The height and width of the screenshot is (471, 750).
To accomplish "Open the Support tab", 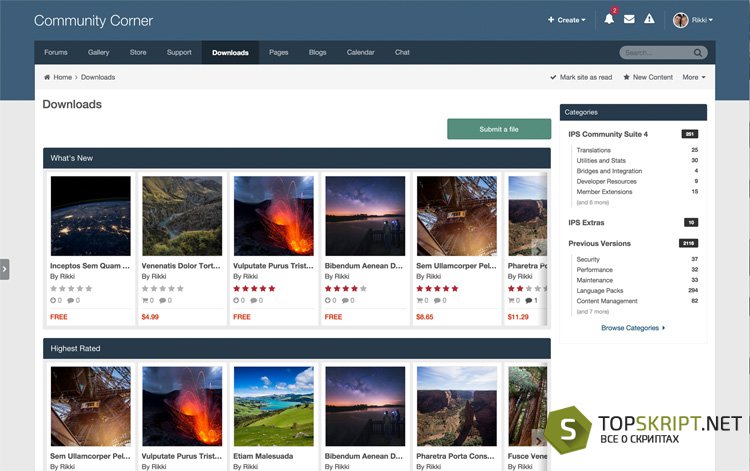I will click(x=179, y=52).
